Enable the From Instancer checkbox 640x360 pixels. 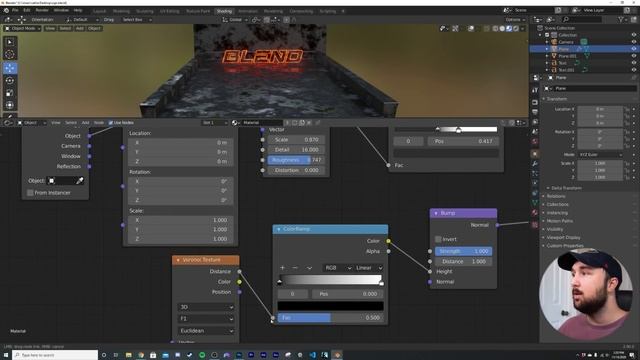pyautogui.click(x=30, y=193)
